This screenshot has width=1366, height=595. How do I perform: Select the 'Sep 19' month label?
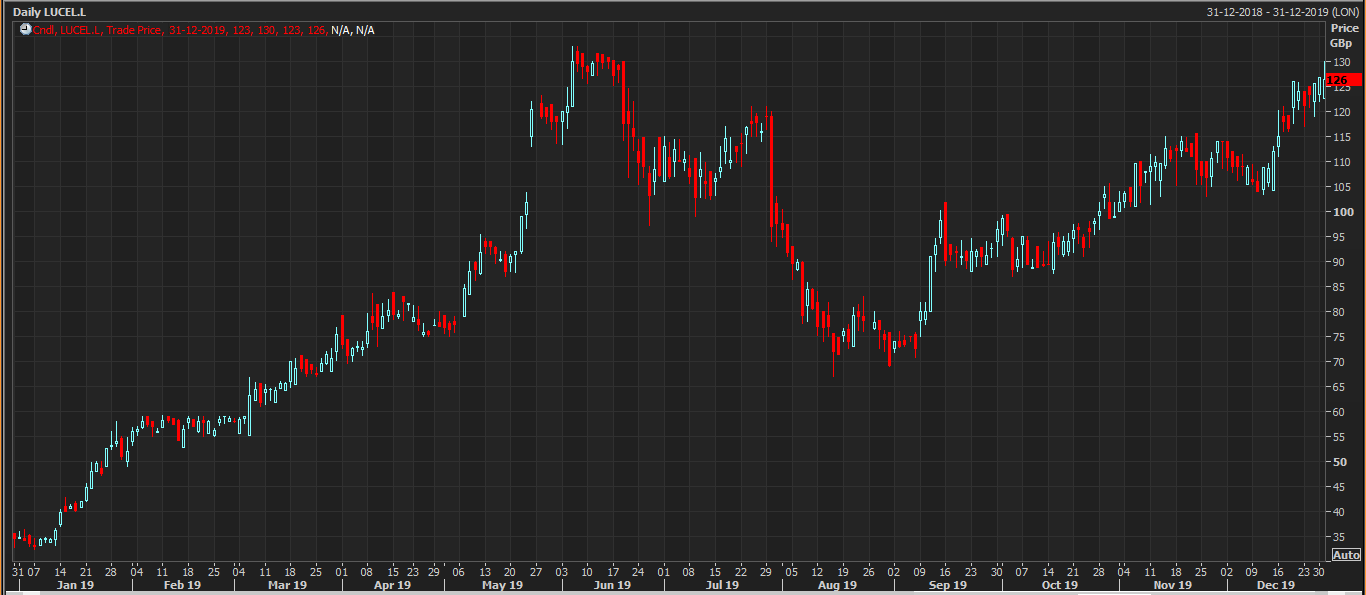coord(947,585)
